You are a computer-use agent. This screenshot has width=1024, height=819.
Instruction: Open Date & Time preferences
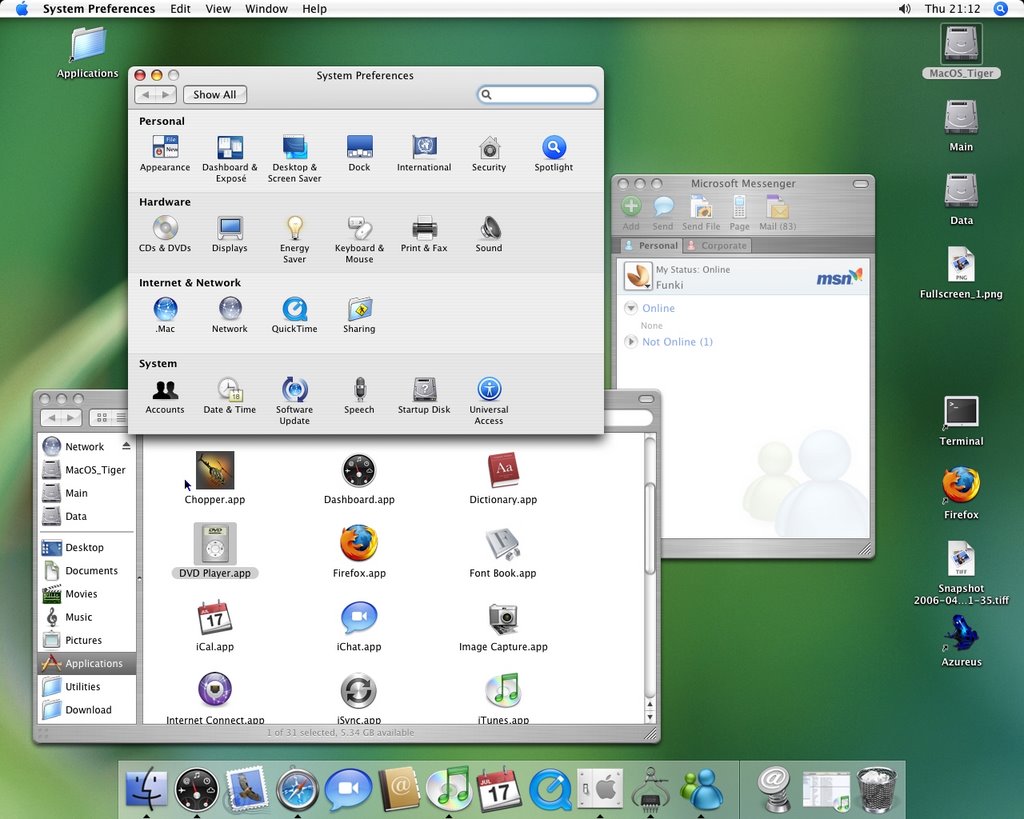pos(230,396)
